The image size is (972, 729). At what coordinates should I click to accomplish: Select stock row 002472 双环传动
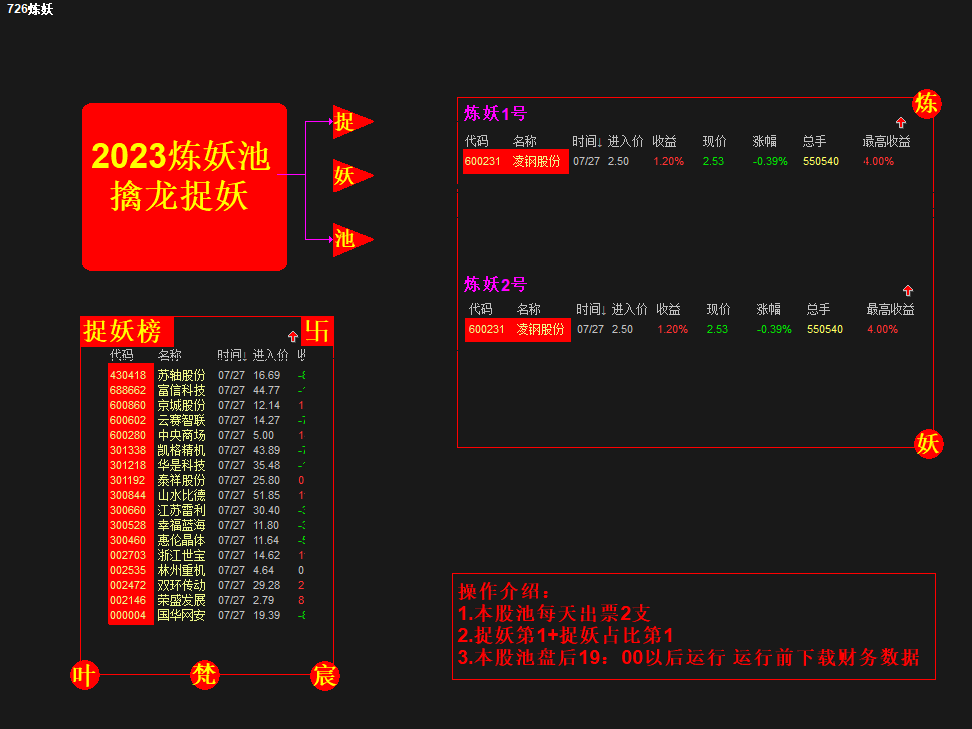pyautogui.click(x=206, y=585)
